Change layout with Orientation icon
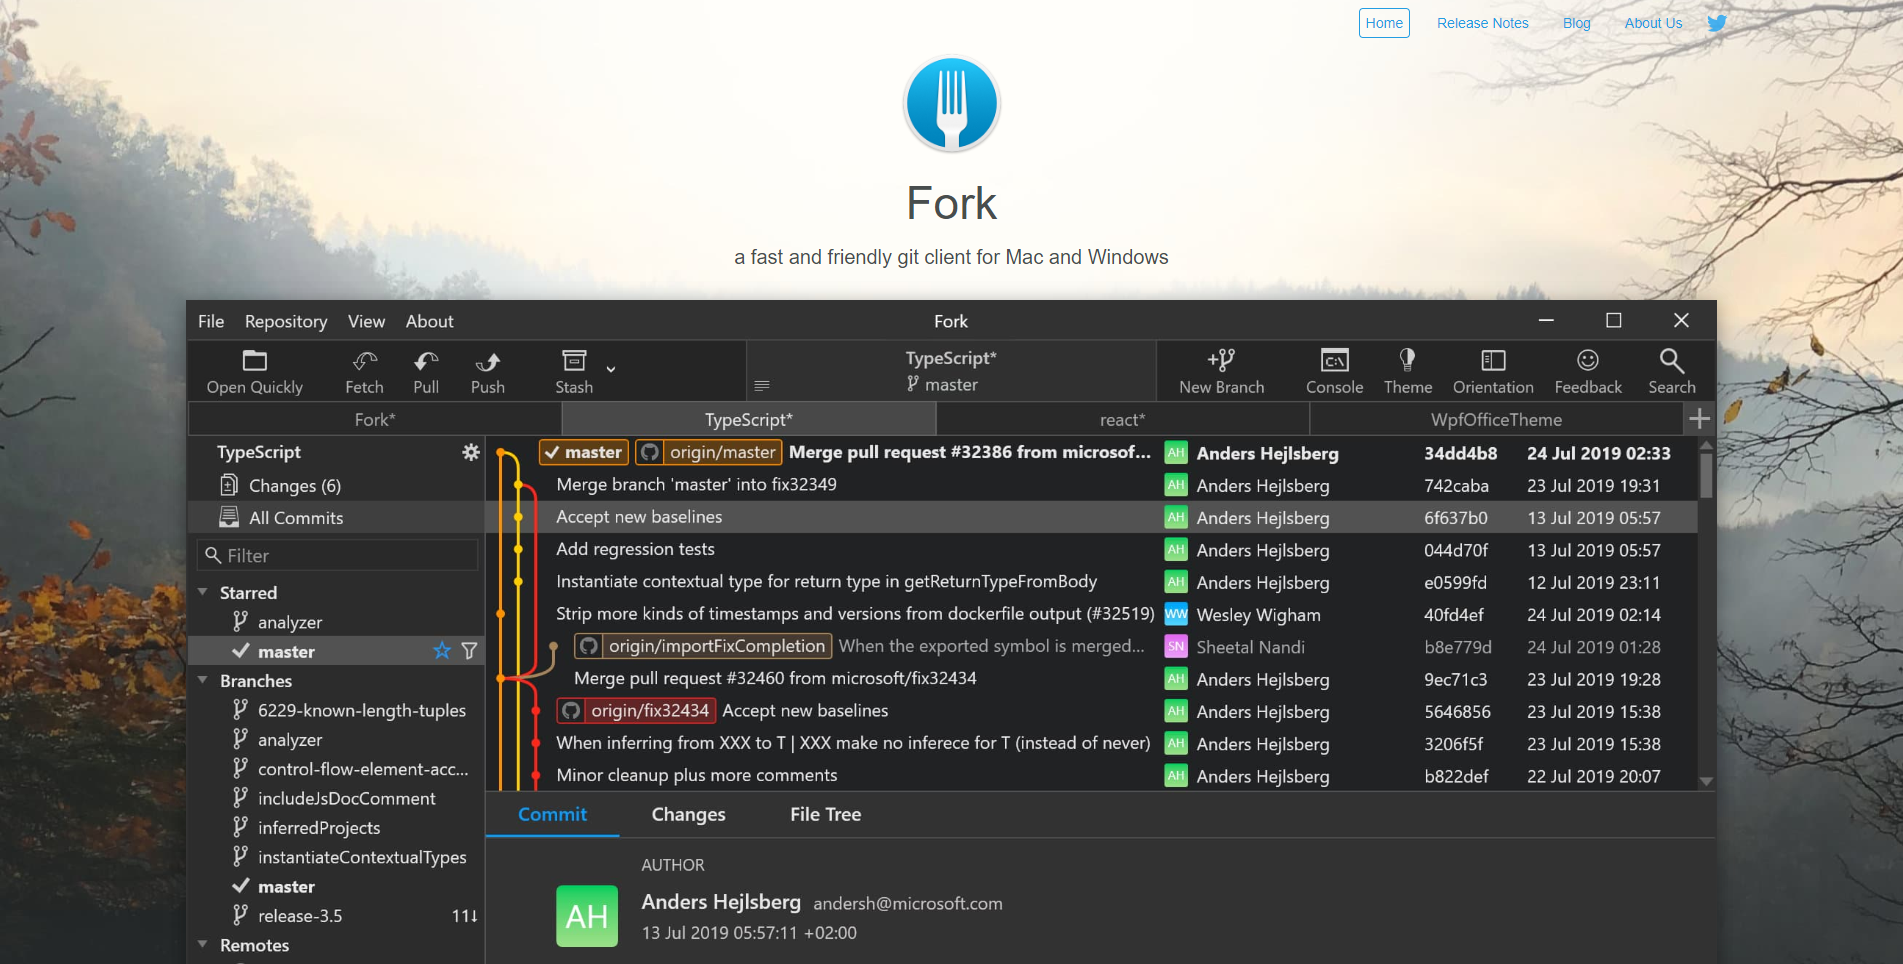The image size is (1903, 964). click(x=1493, y=372)
